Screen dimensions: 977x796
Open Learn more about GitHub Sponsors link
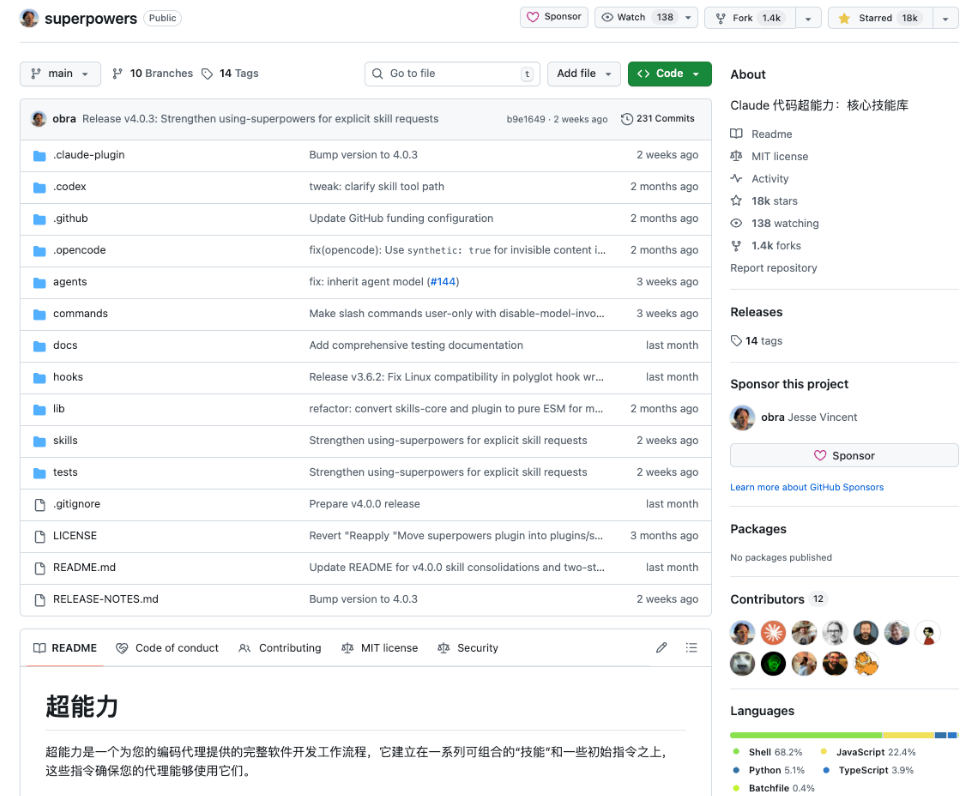click(x=807, y=487)
